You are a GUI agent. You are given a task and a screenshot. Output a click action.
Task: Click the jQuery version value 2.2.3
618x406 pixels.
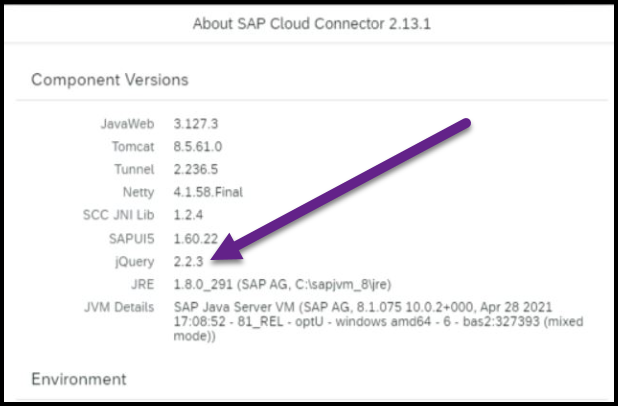click(x=188, y=261)
